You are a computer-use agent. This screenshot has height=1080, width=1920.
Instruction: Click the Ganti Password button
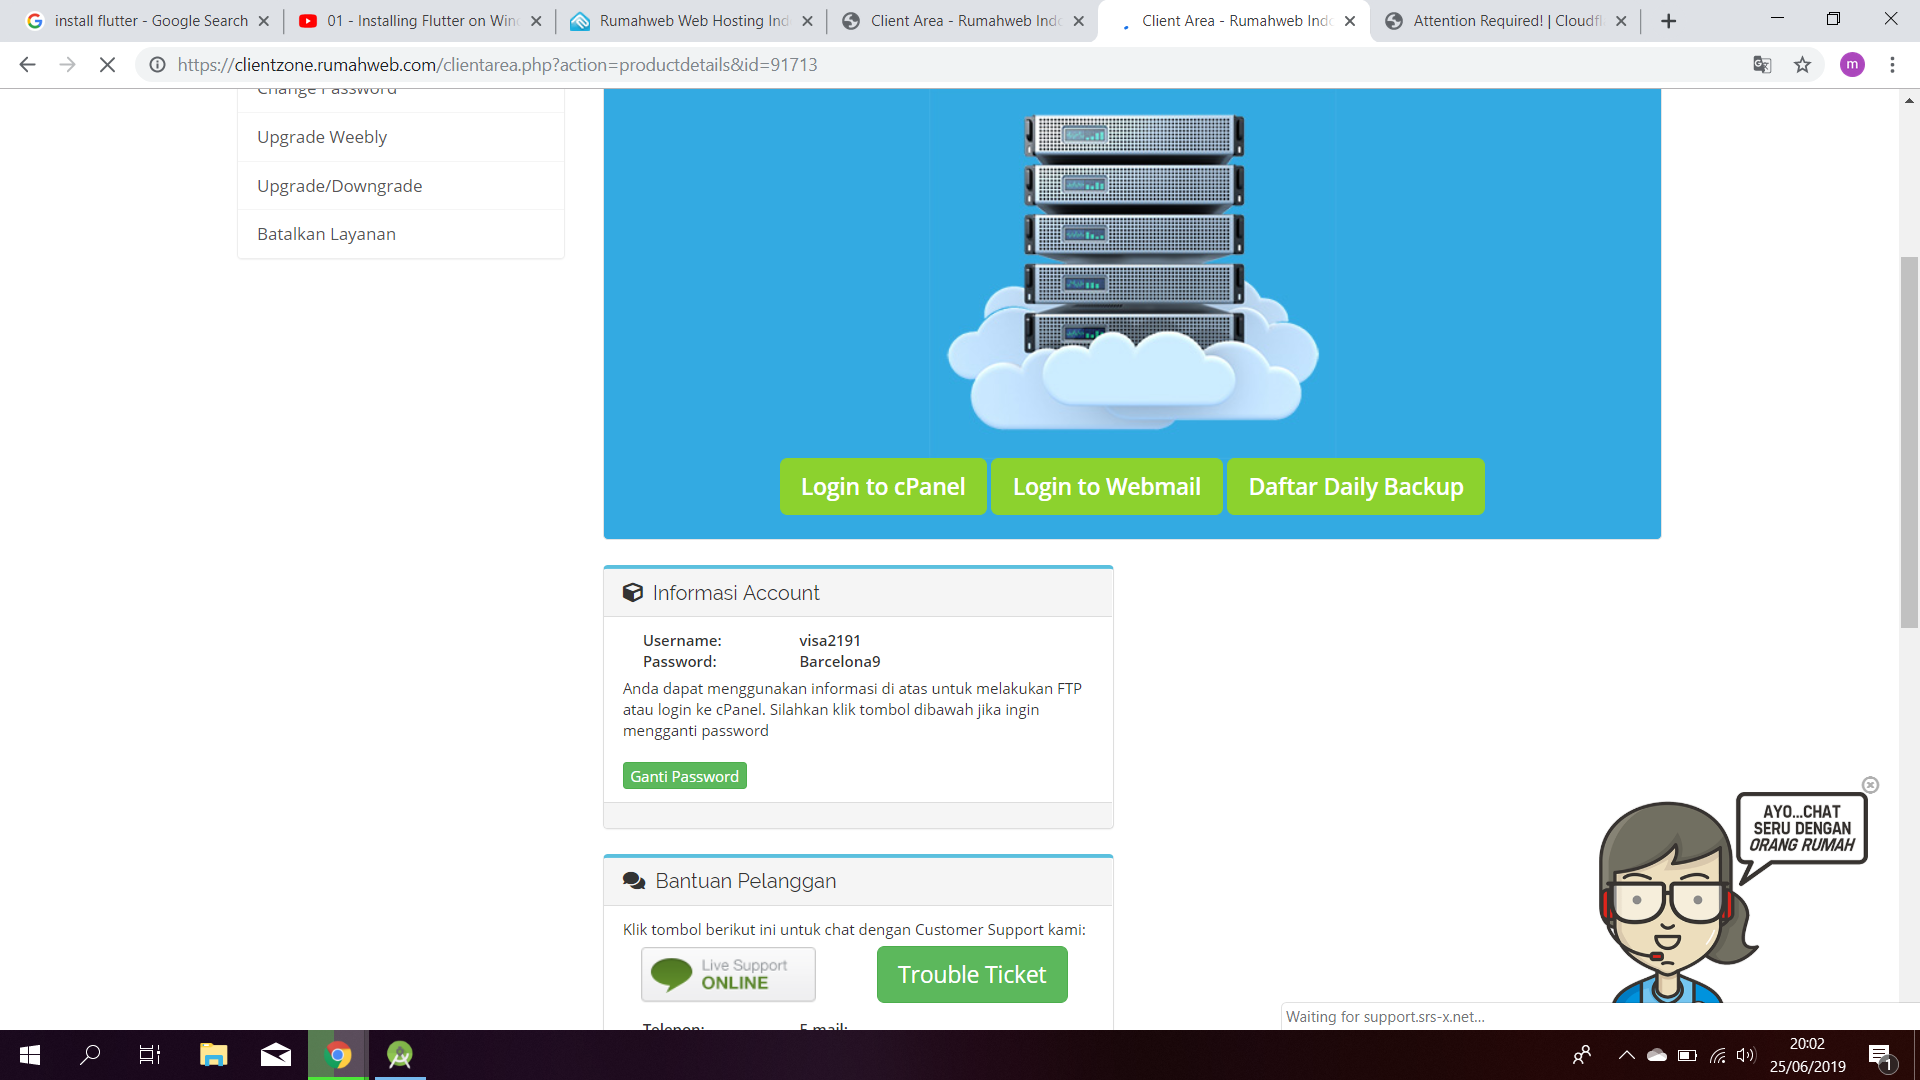coord(684,776)
